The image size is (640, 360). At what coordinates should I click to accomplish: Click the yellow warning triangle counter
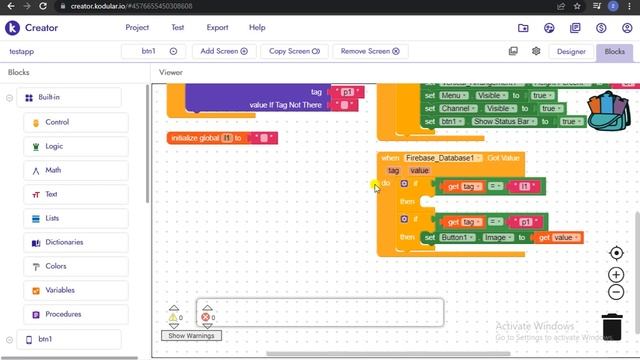coord(173,318)
